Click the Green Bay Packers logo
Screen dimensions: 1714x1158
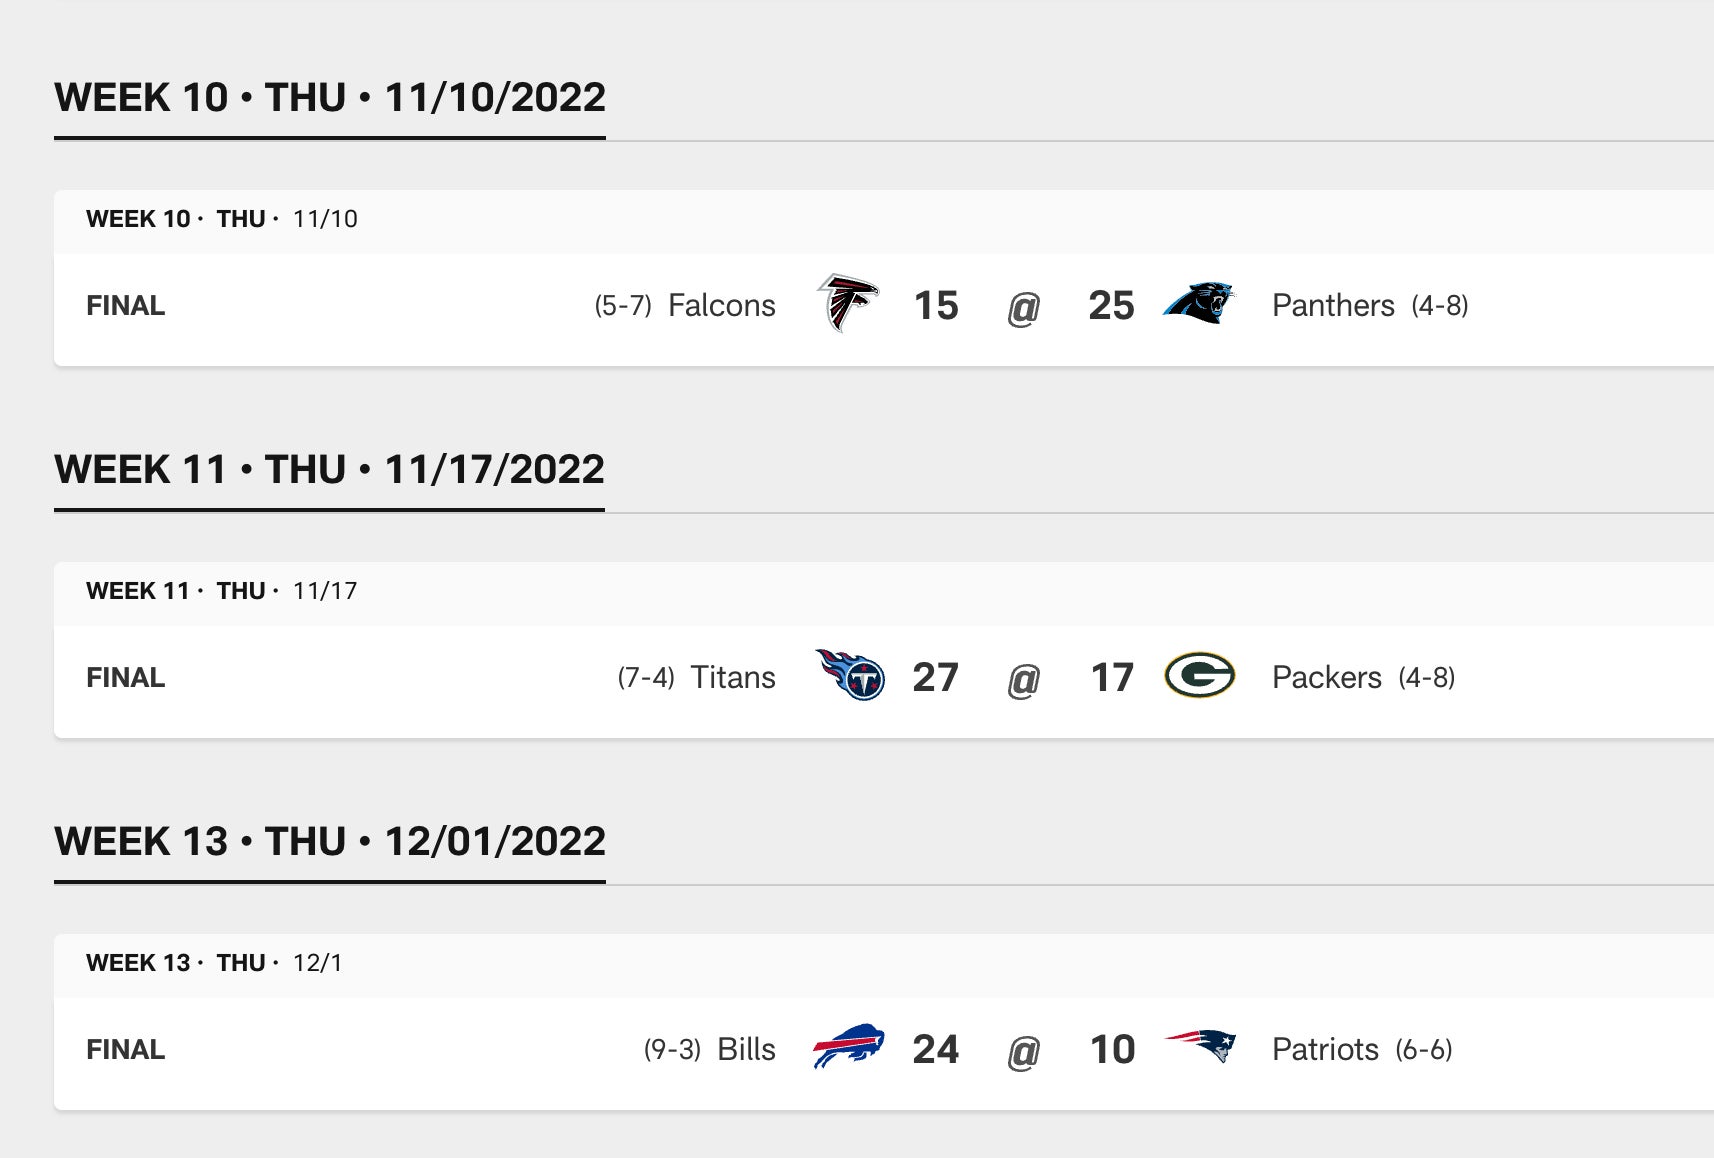pos(1199,675)
